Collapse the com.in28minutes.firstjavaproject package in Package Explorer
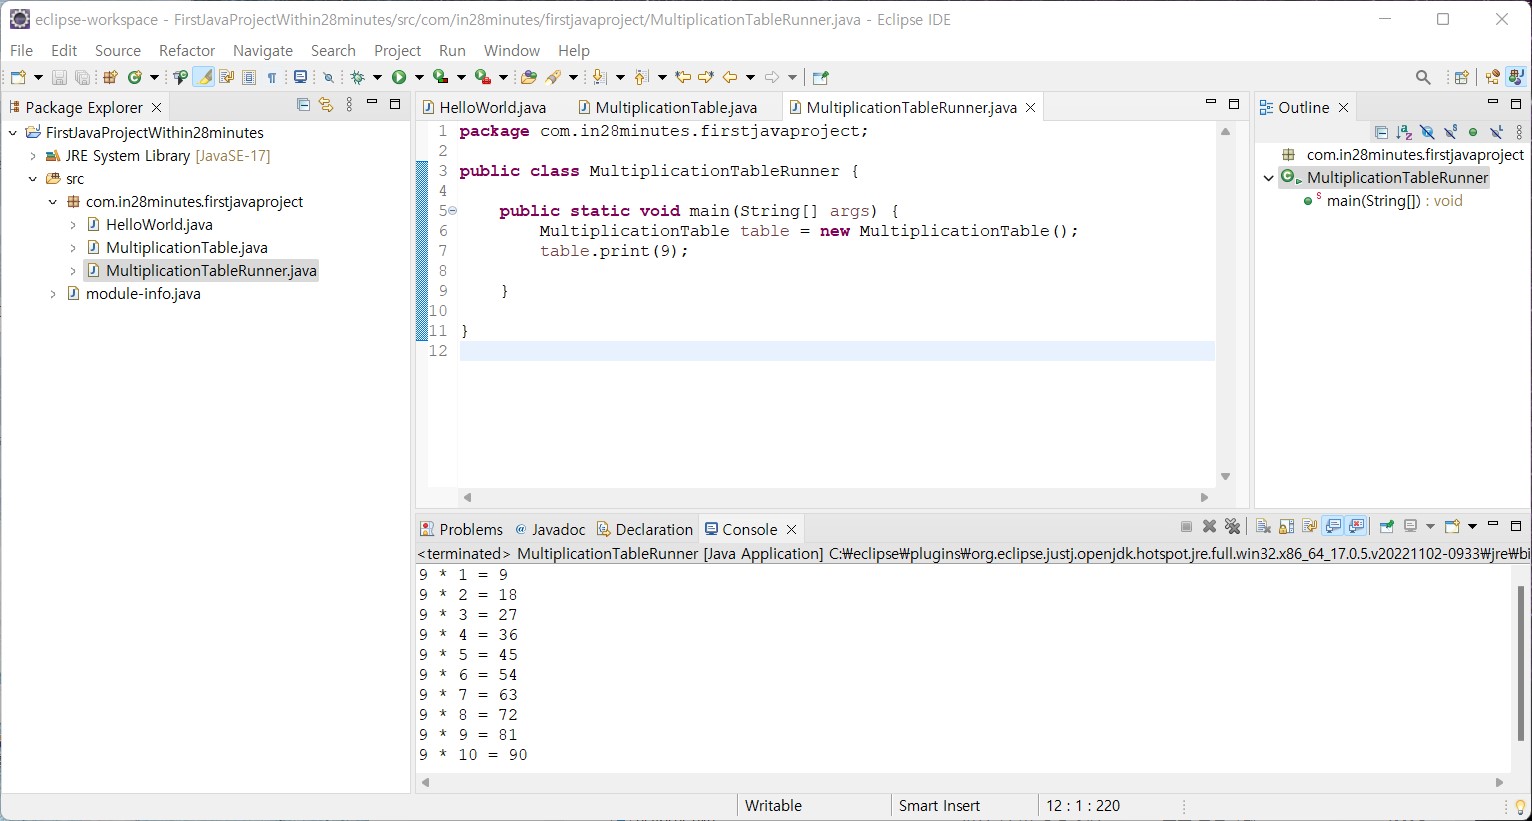Image resolution: width=1532 pixels, height=821 pixels. point(53,202)
